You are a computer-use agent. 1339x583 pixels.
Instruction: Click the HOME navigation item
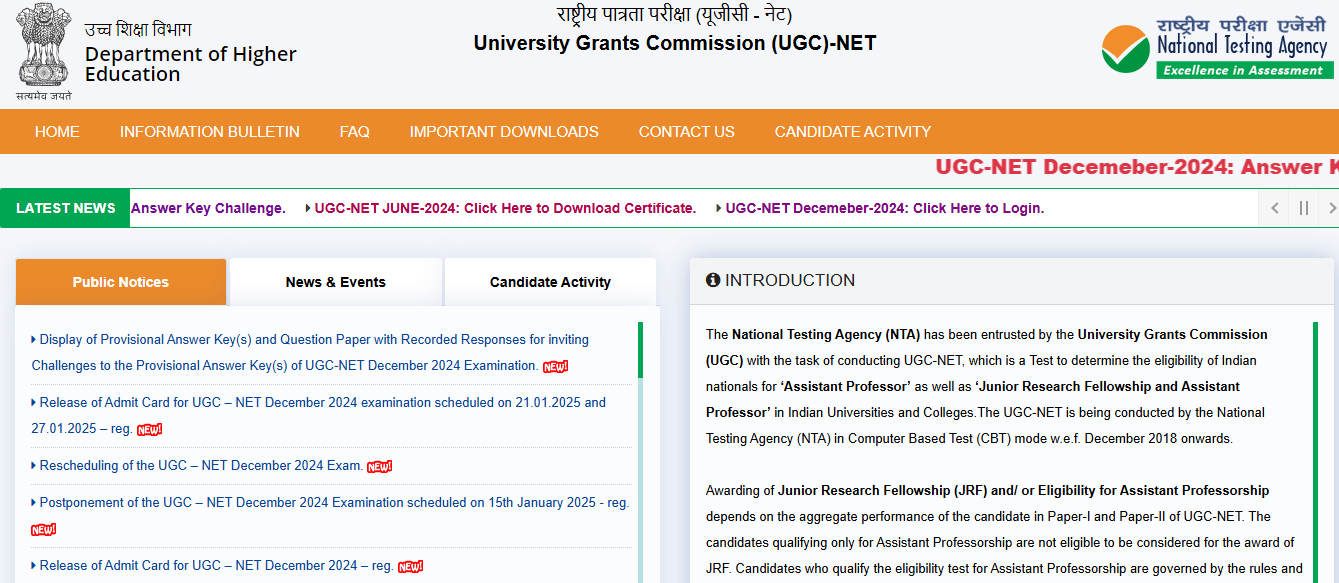tap(57, 131)
